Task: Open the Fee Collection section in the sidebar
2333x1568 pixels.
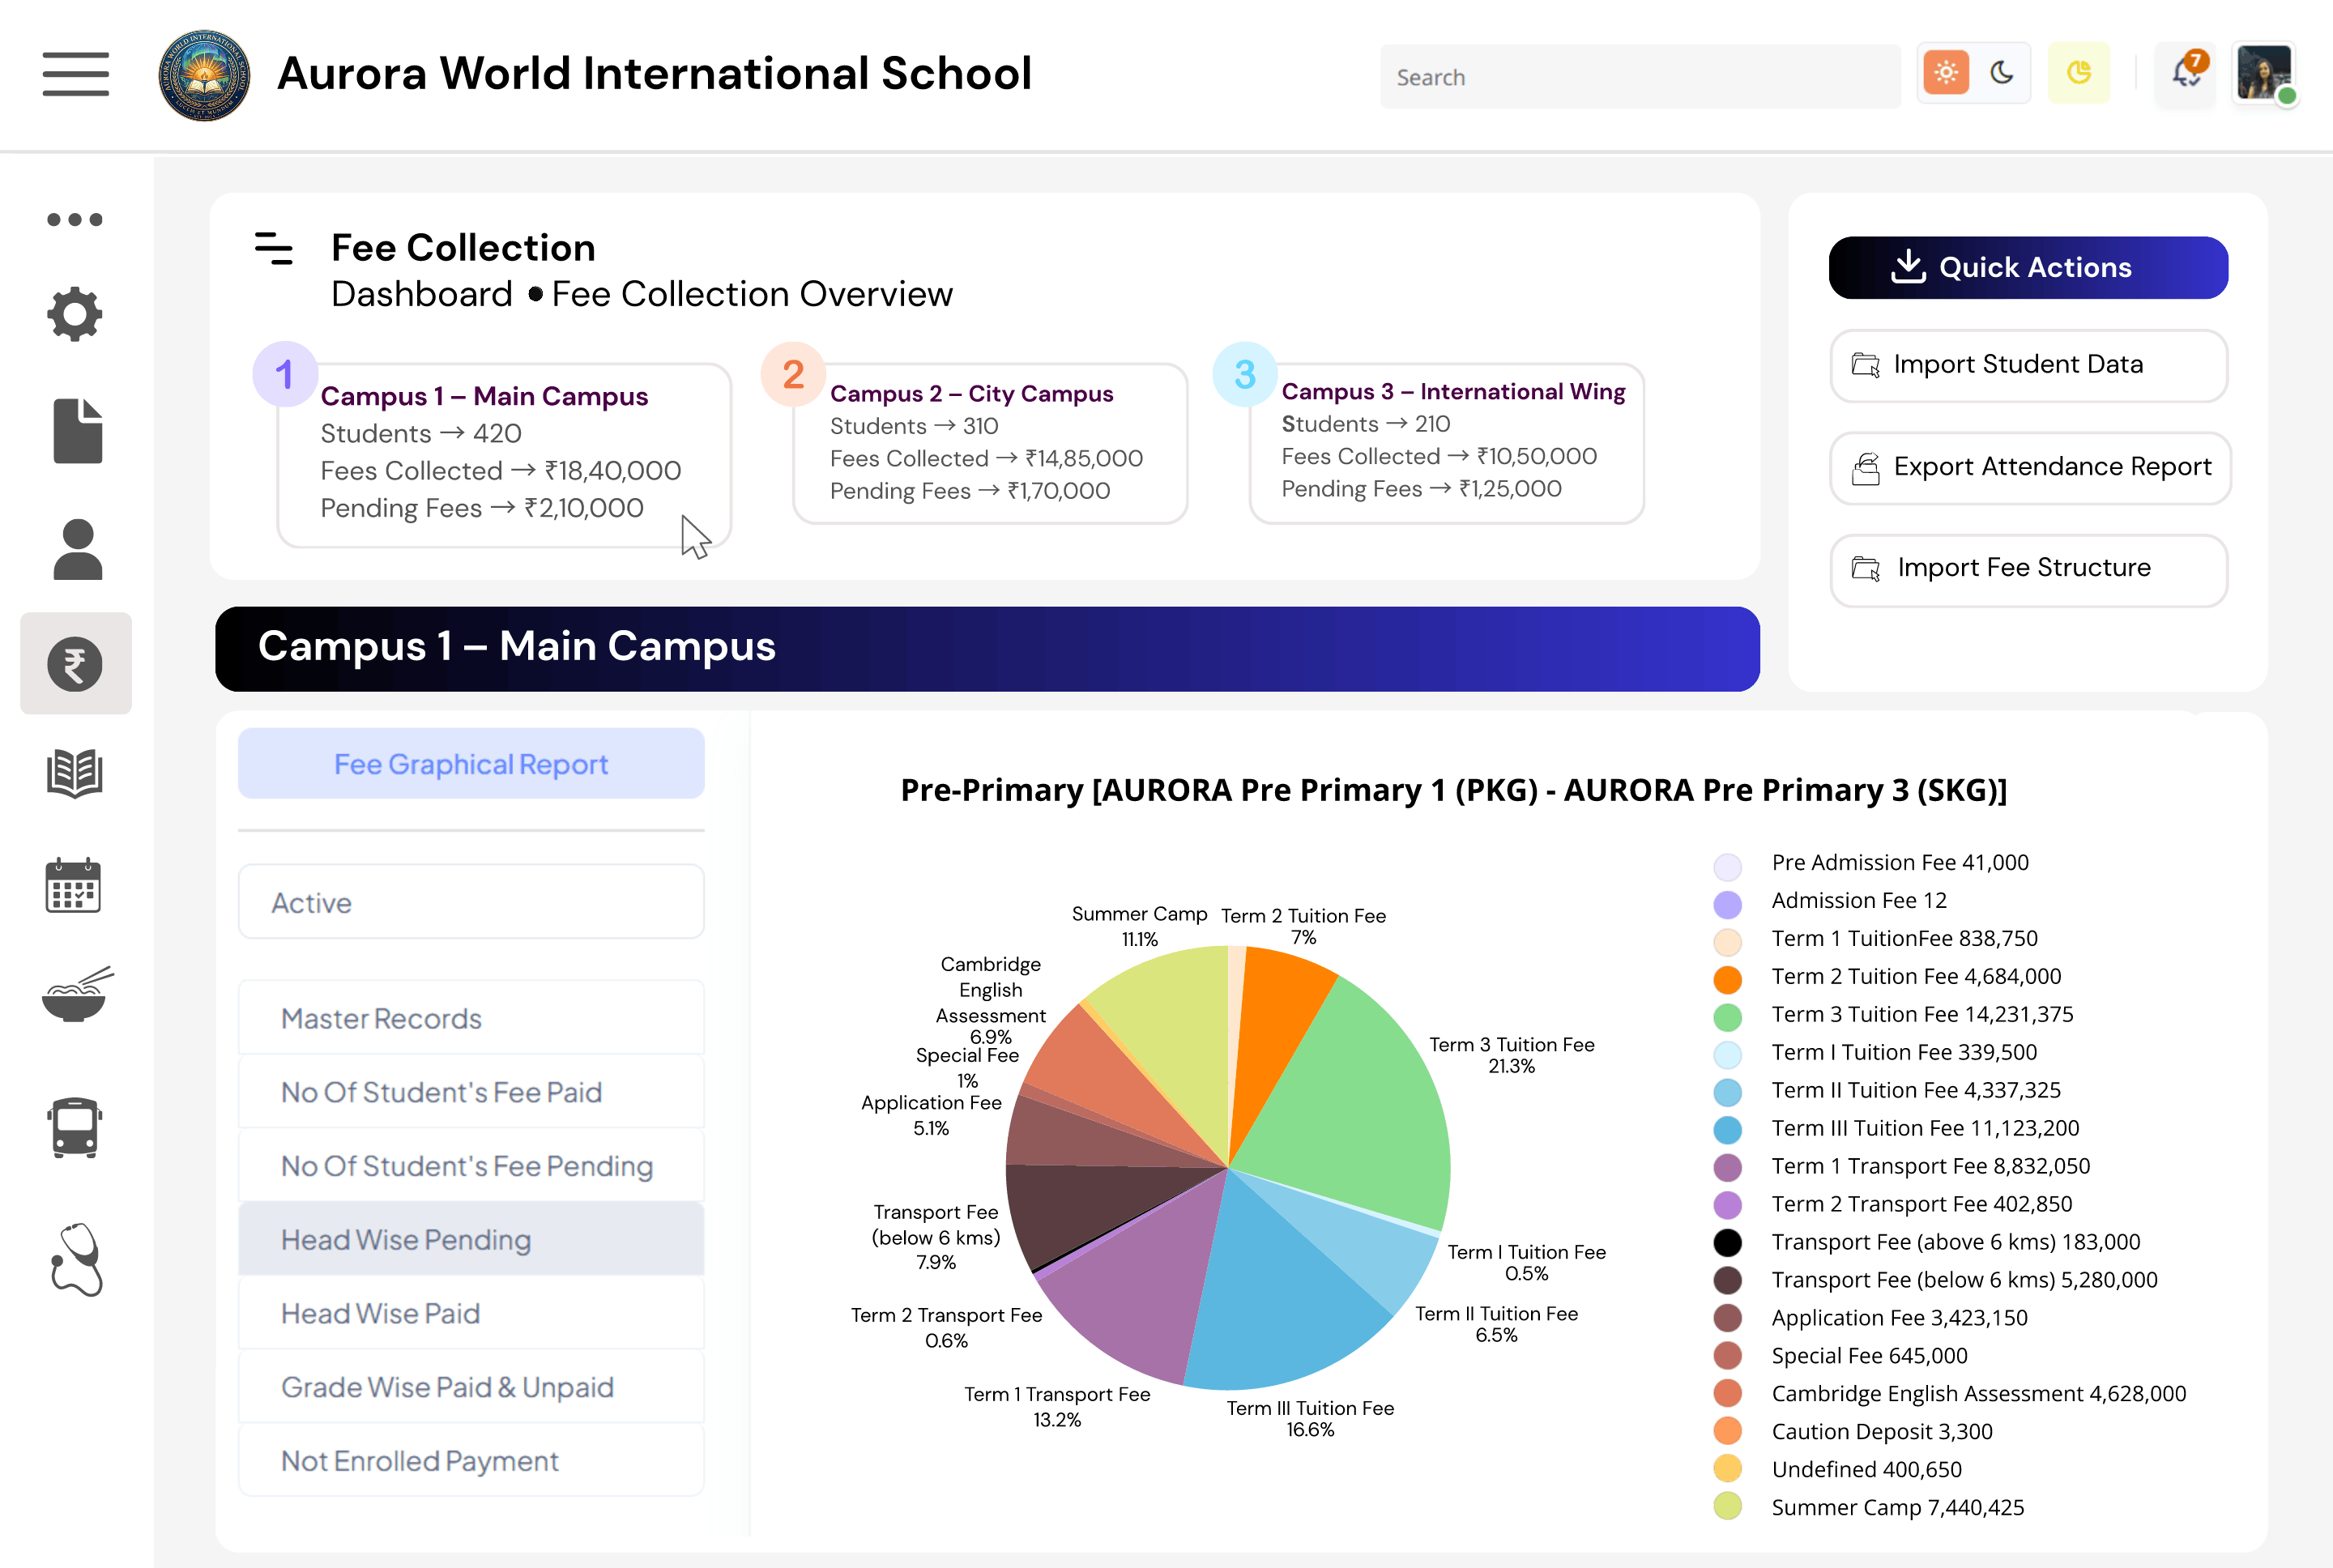Action: (76, 663)
